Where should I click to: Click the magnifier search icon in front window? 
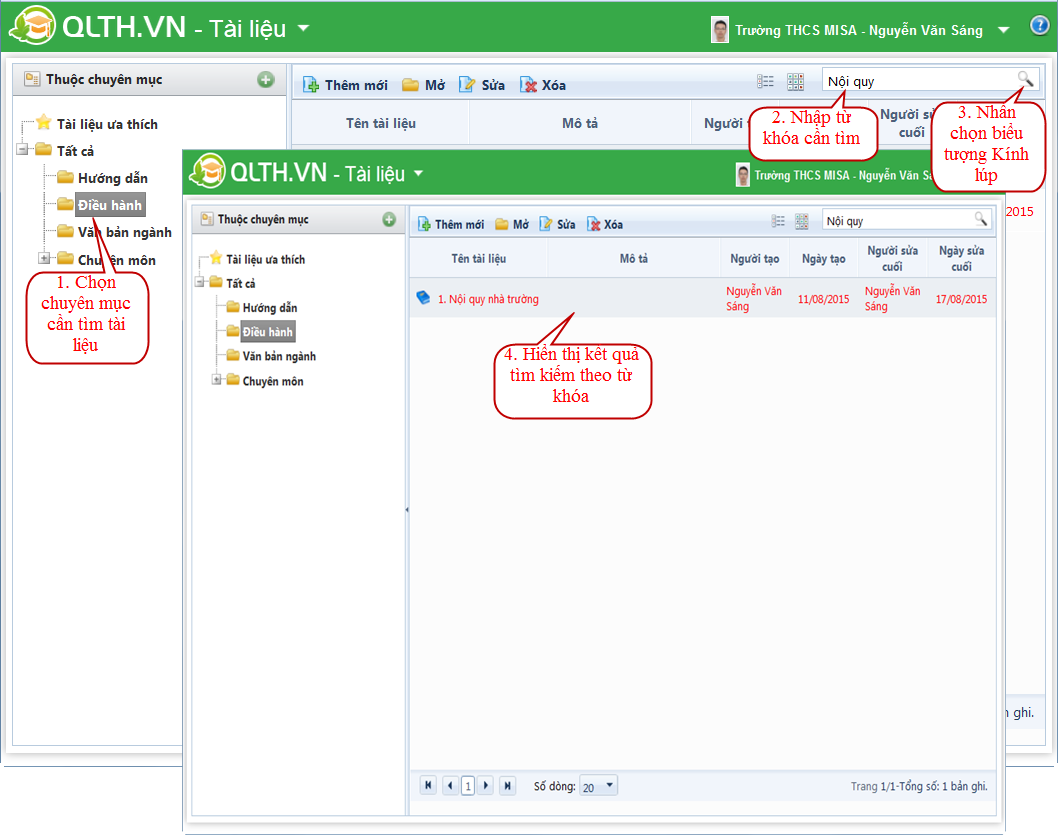click(981, 219)
